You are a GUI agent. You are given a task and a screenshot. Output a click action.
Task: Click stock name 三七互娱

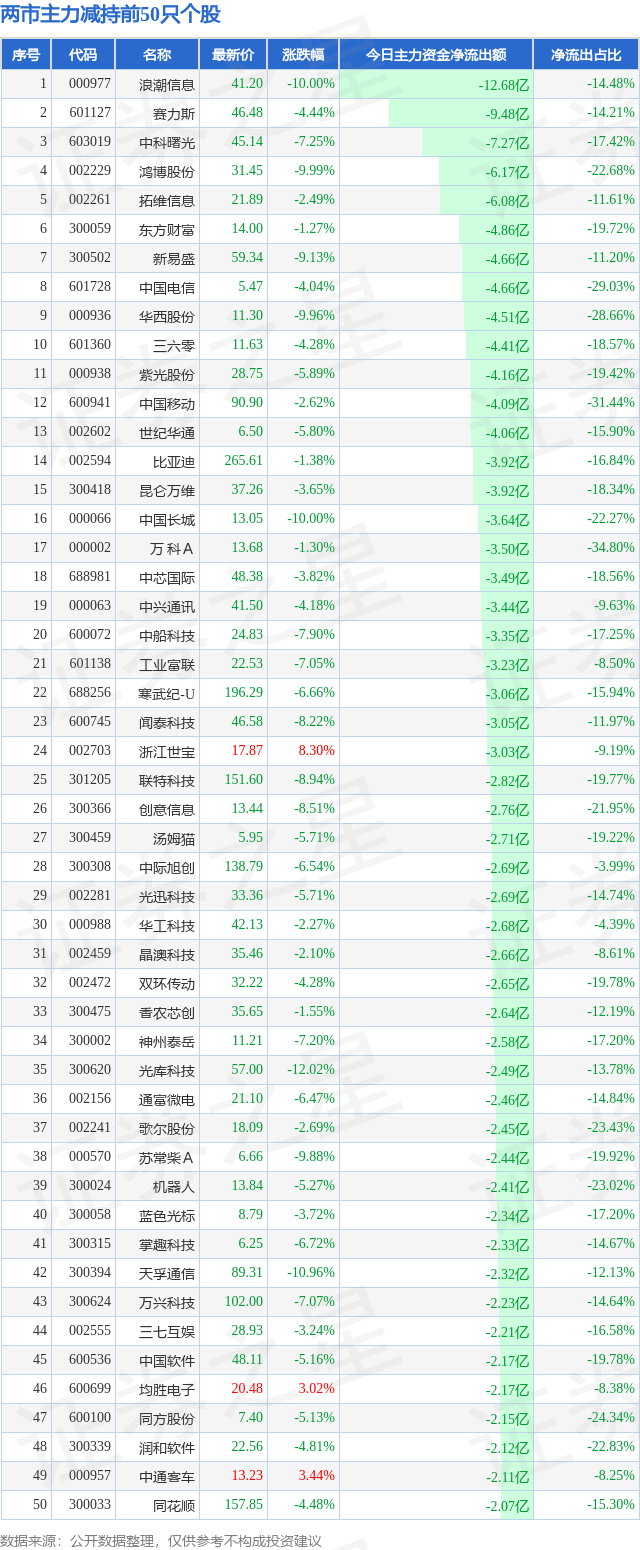click(x=167, y=1331)
